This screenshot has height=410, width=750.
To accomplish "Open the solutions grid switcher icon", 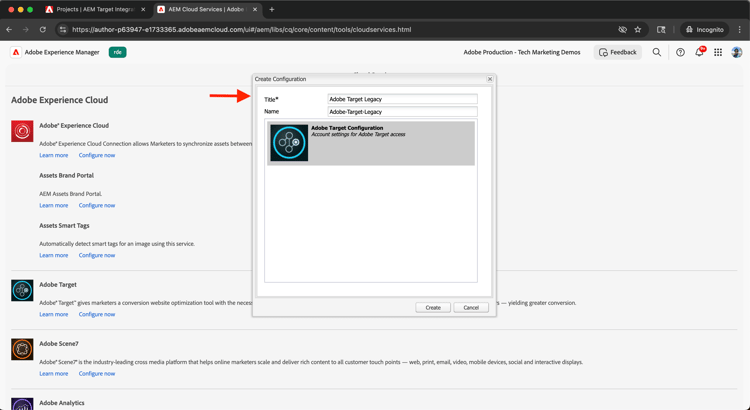I will 718,52.
